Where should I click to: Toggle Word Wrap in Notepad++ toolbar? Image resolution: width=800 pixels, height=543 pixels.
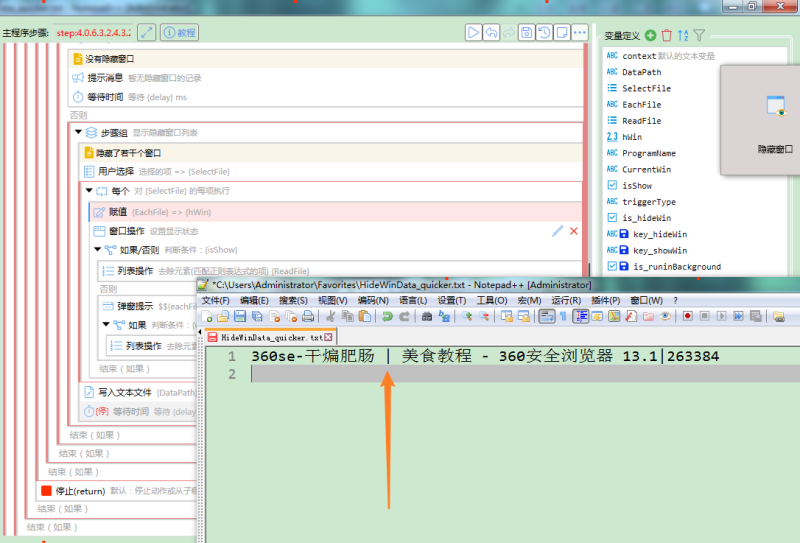(546, 316)
